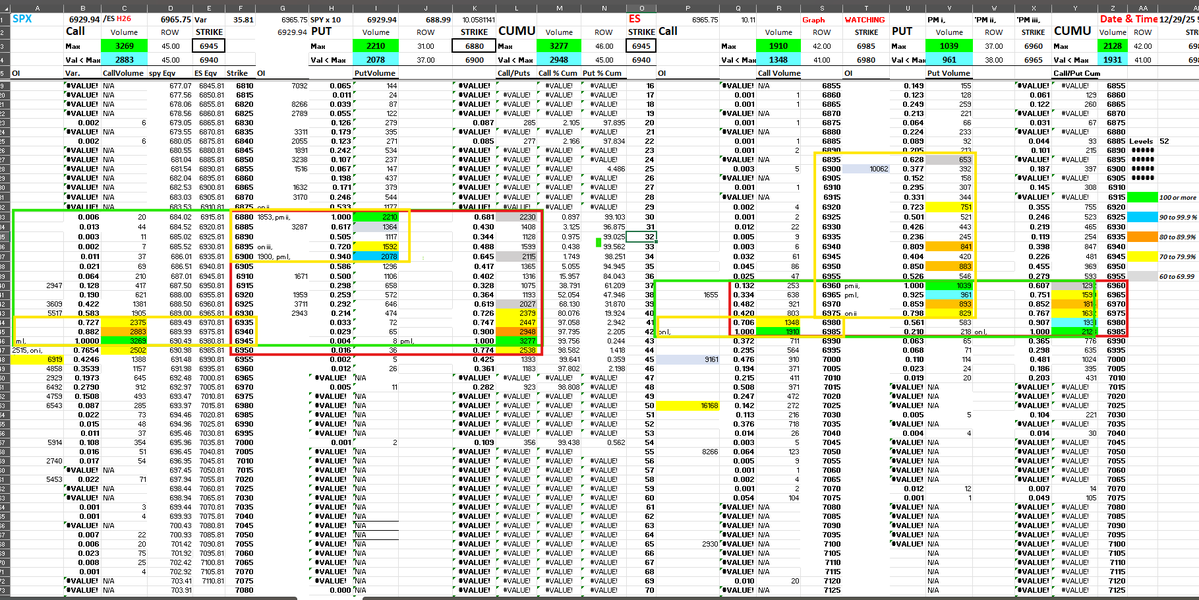The height and width of the screenshot is (600, 1199).
Task: Click cyan 1348 cell in row 4
Action: (778, 59)
